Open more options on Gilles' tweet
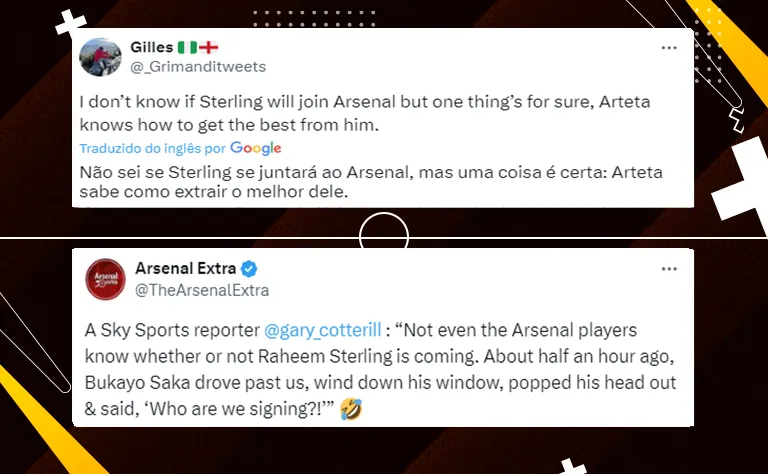Viewport: 768px width, 474px height. (669, 49)
